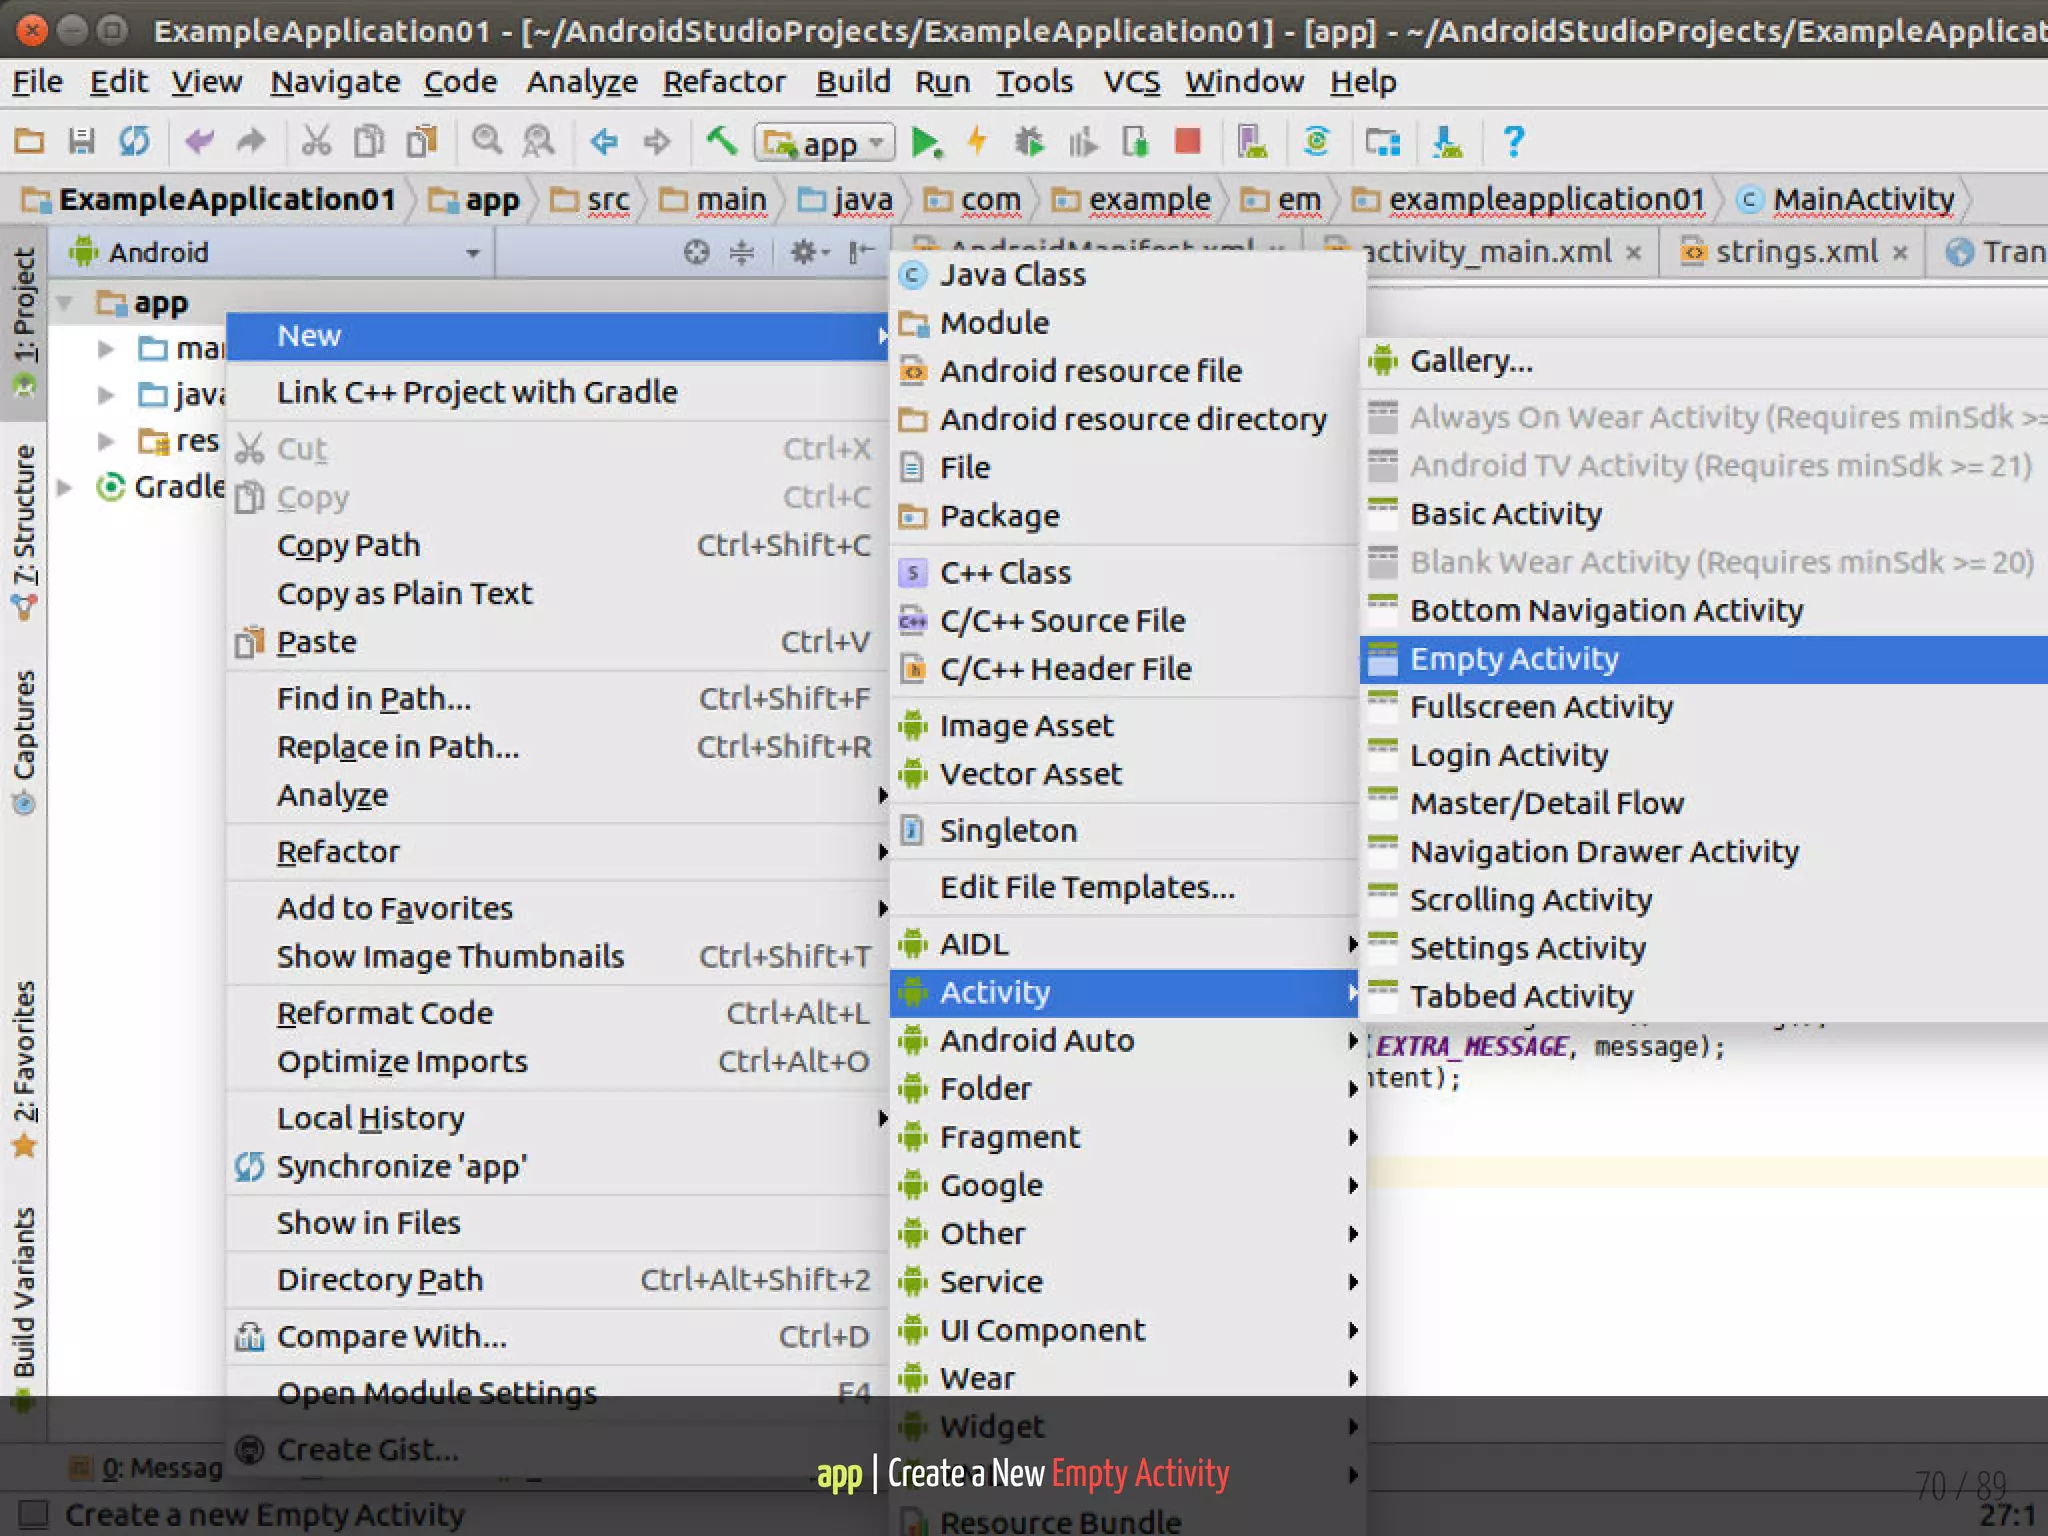
Task: Click Compare With... in context menu
Action: (x=558, y=1337)
